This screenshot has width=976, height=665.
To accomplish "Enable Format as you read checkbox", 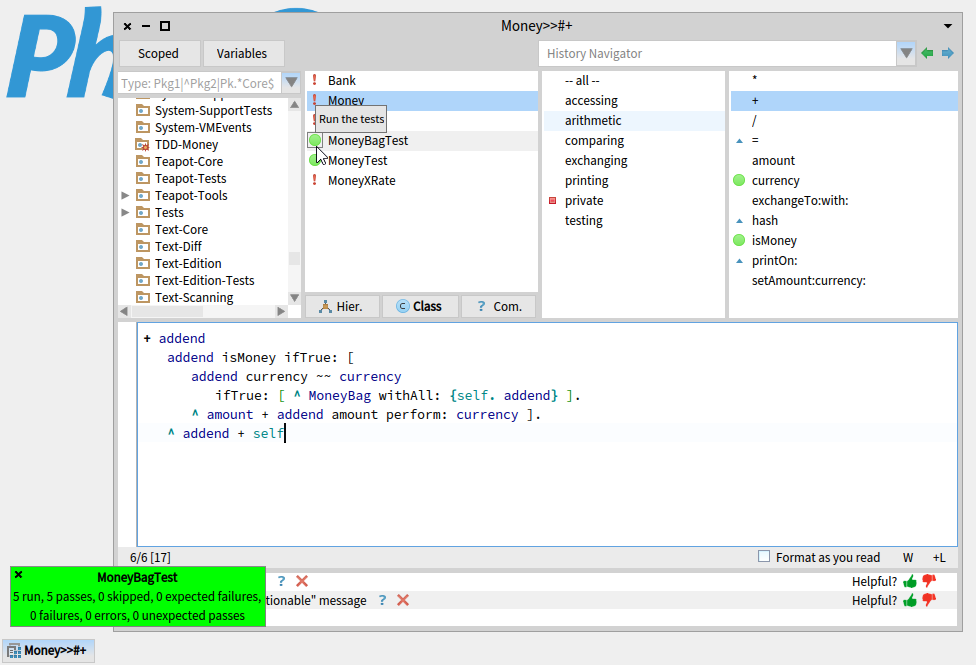I will (x=764, y=557).
